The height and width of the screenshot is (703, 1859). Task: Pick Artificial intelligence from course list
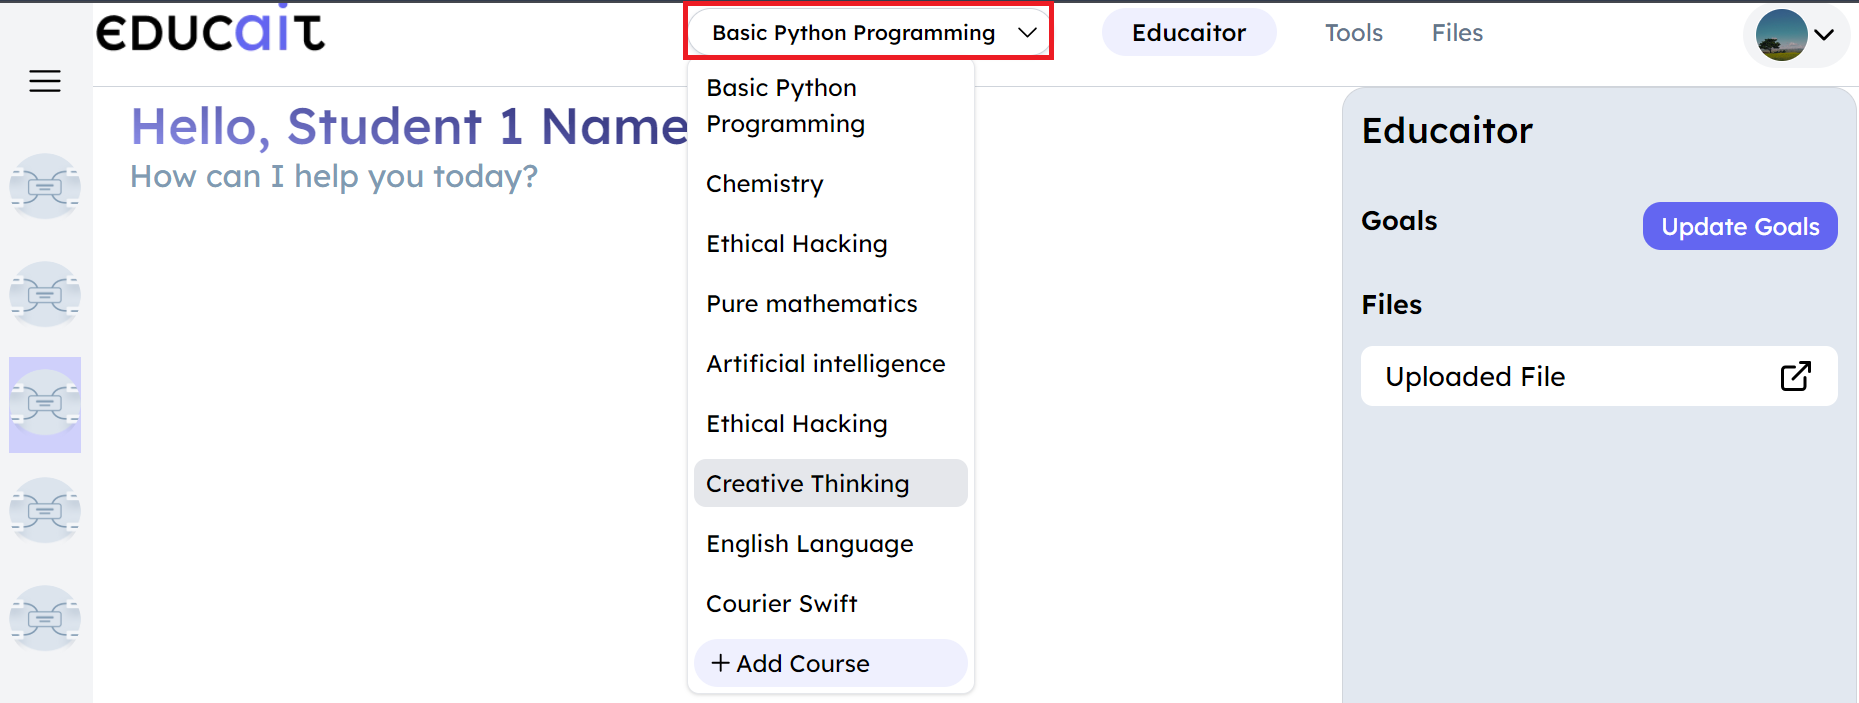click(x=826, y=364)
